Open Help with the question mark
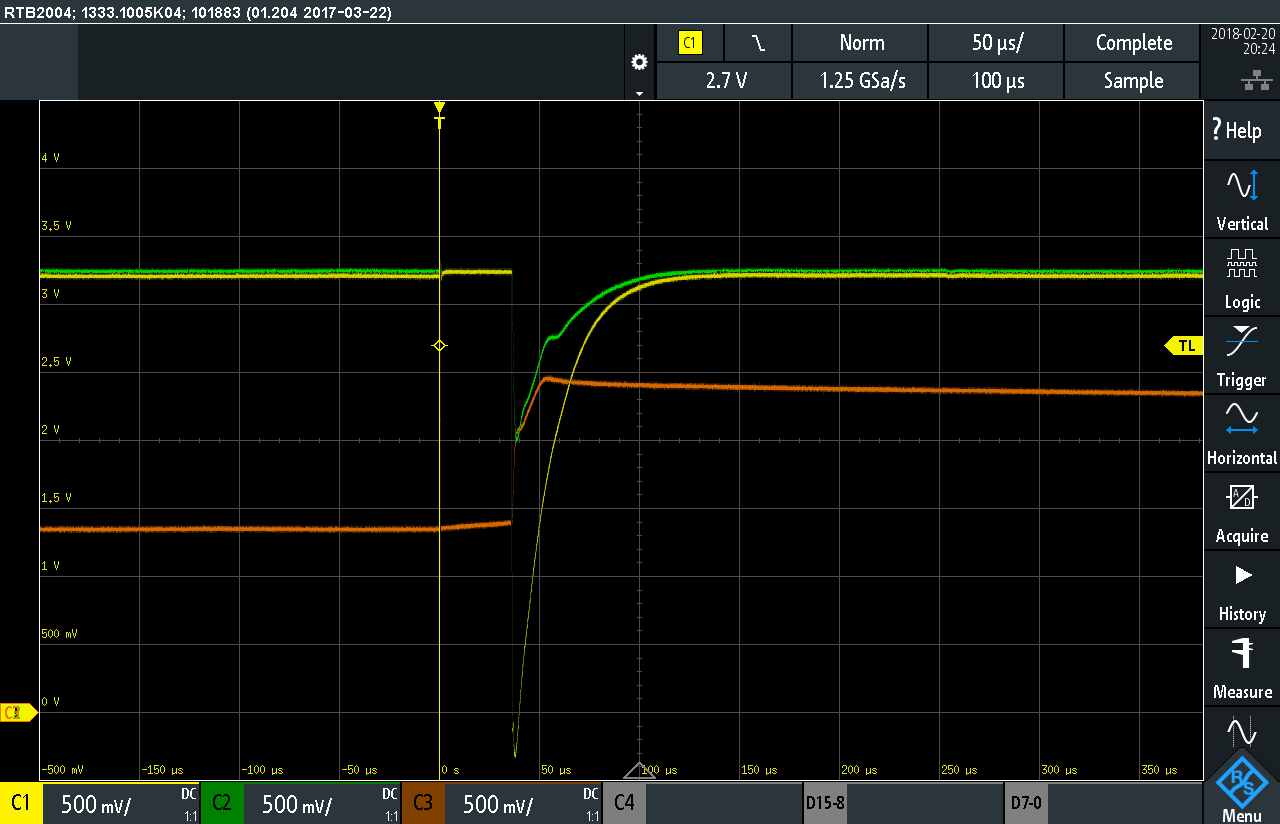This screenshot has width=1280, height=824. click(1236, 130)
